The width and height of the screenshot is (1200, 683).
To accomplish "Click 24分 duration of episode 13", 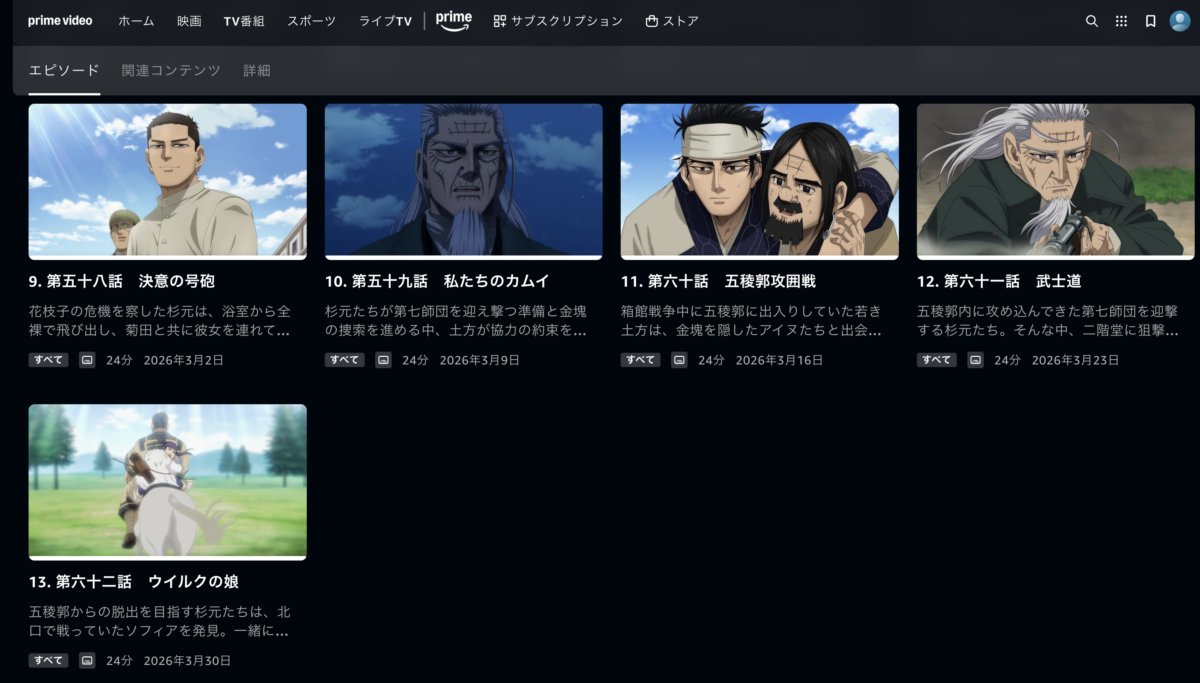I will [119, 661].
